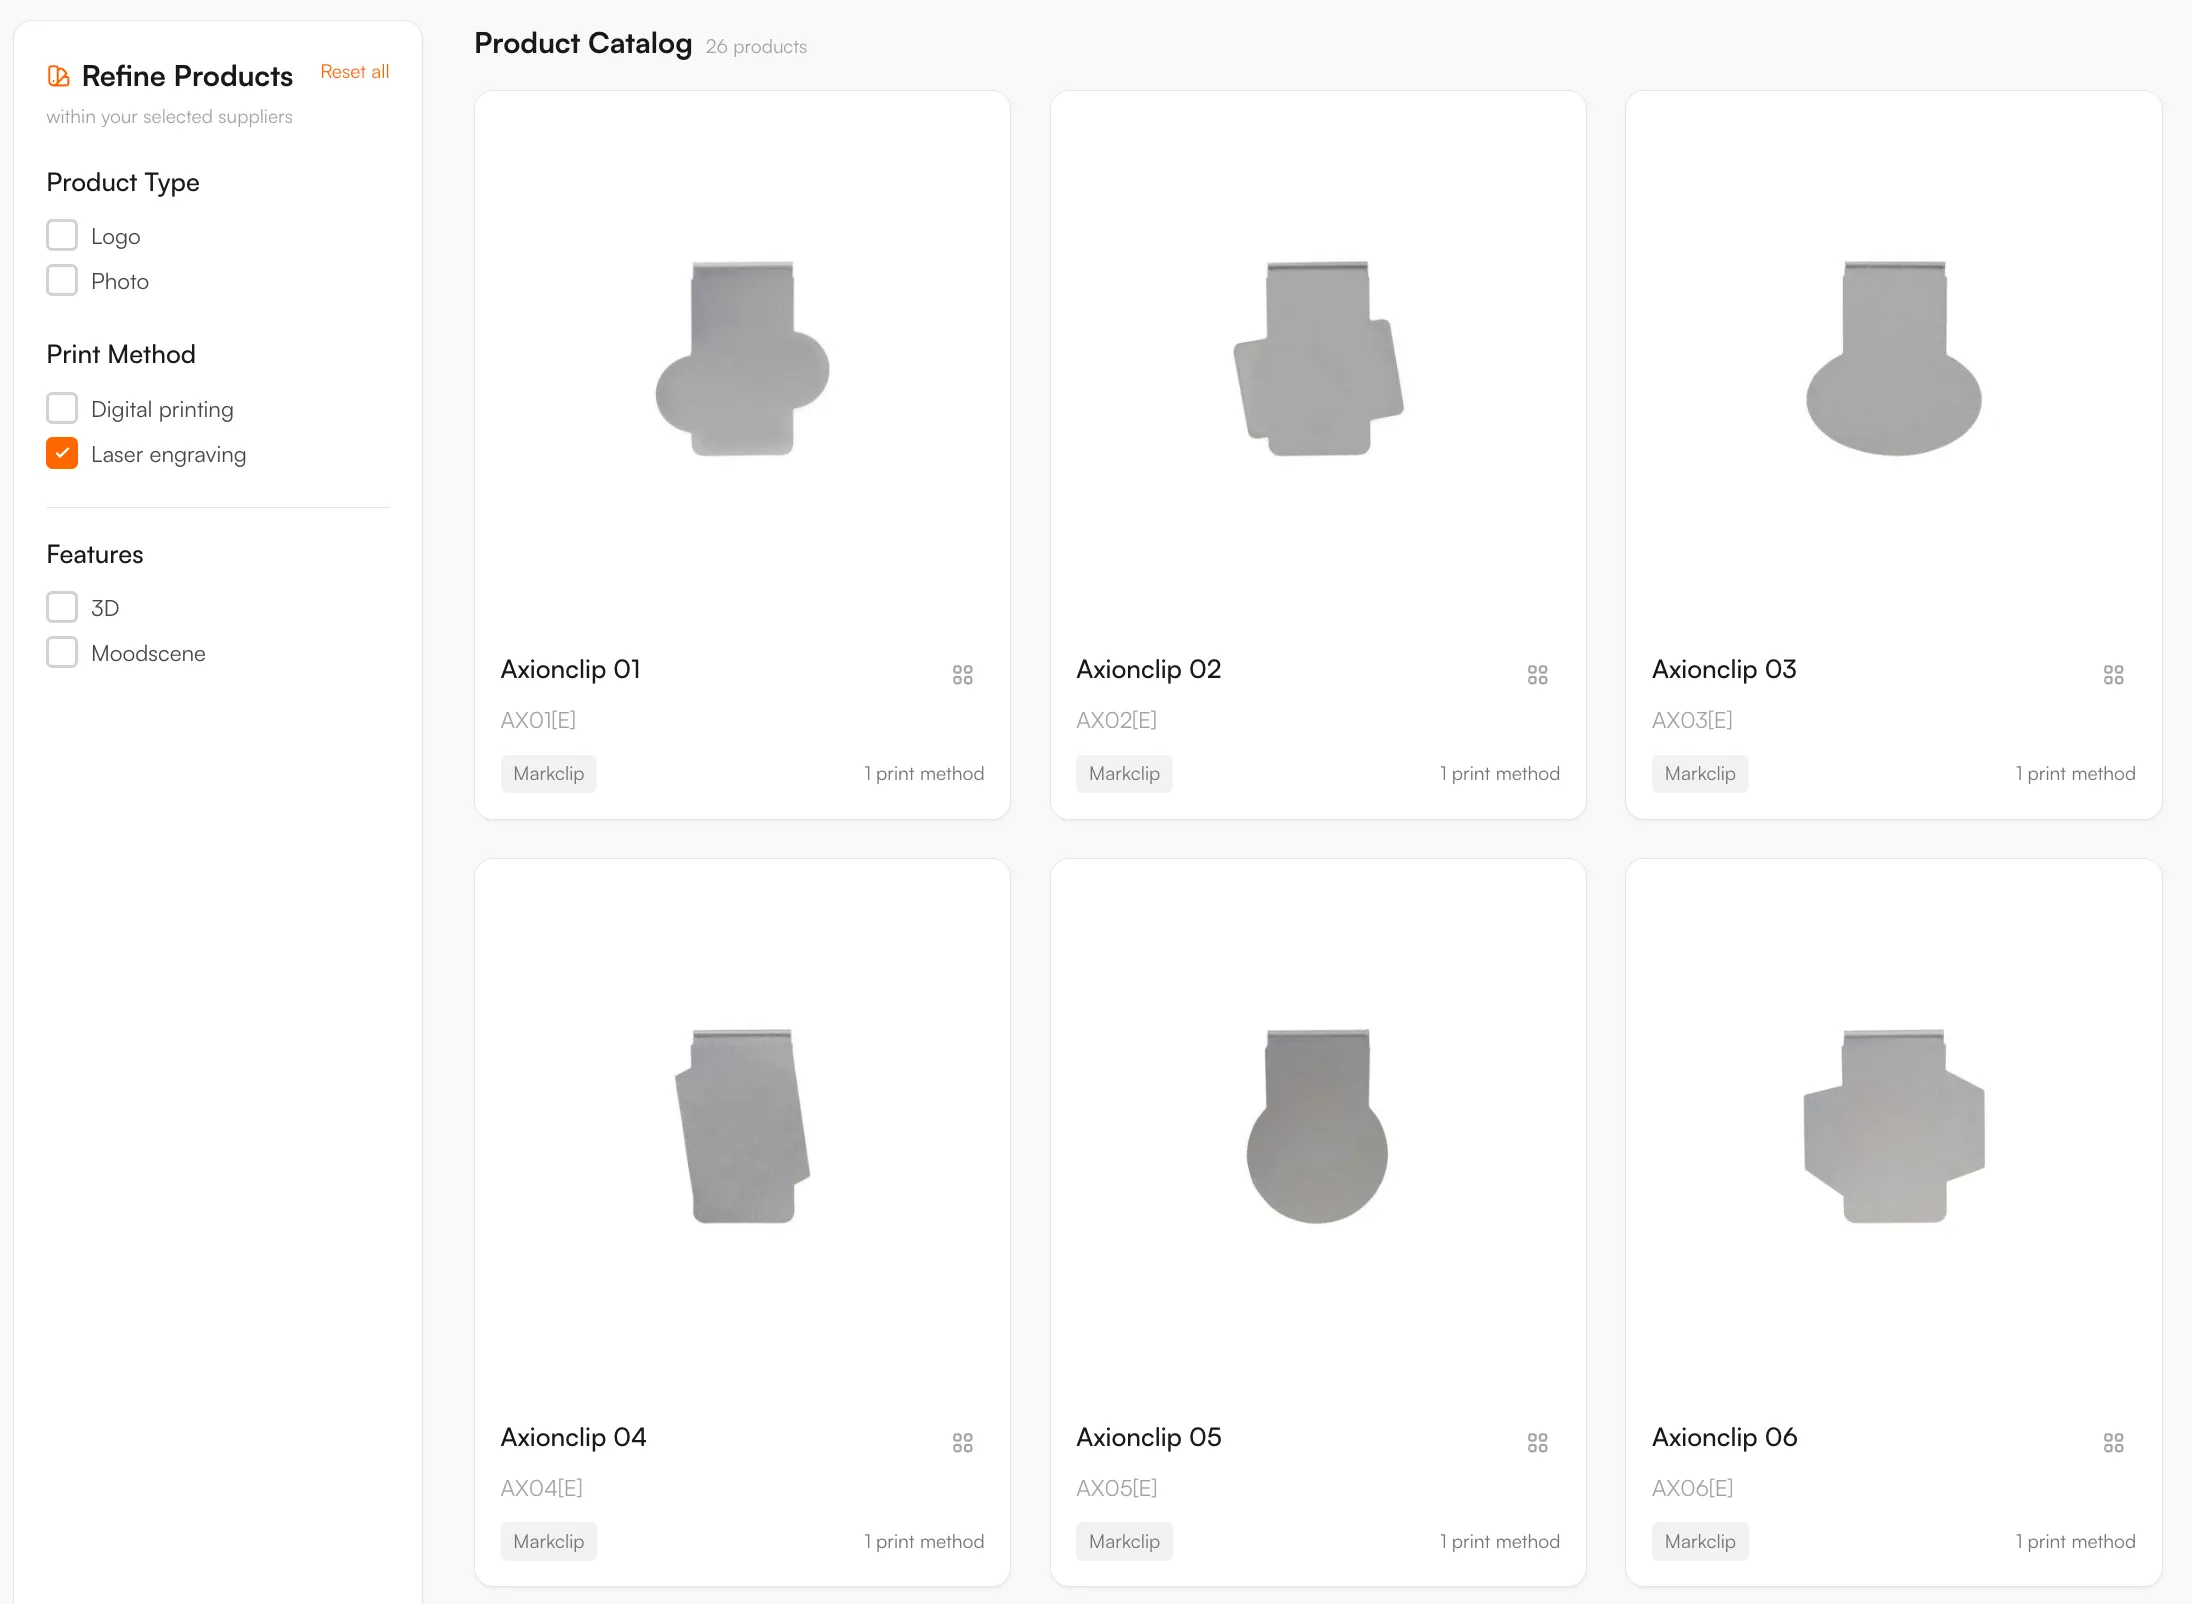The width and height of the screenshot is (2192, 1604).
Task: Click the Features section heading
Action: (x=95, y=555)
